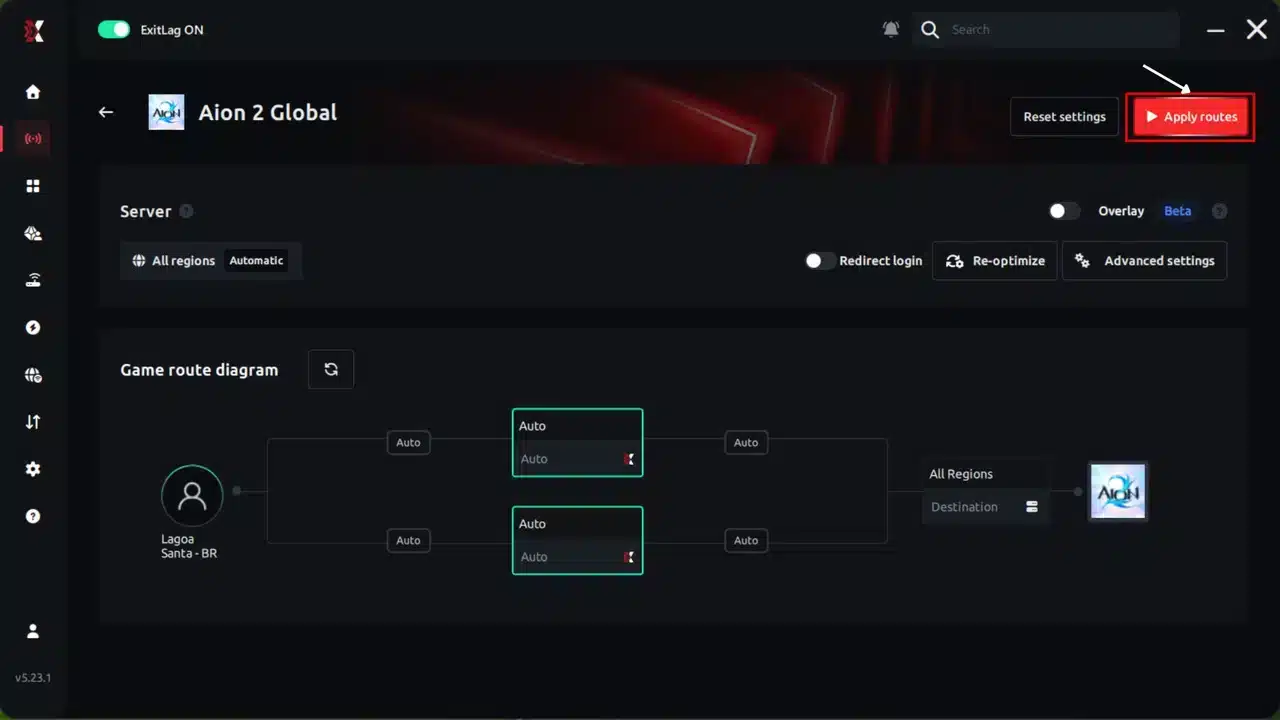Viewport: 1280px width, 720px height.
Task: Turn off the ExitLag ON switch
Action: point(114,30)
